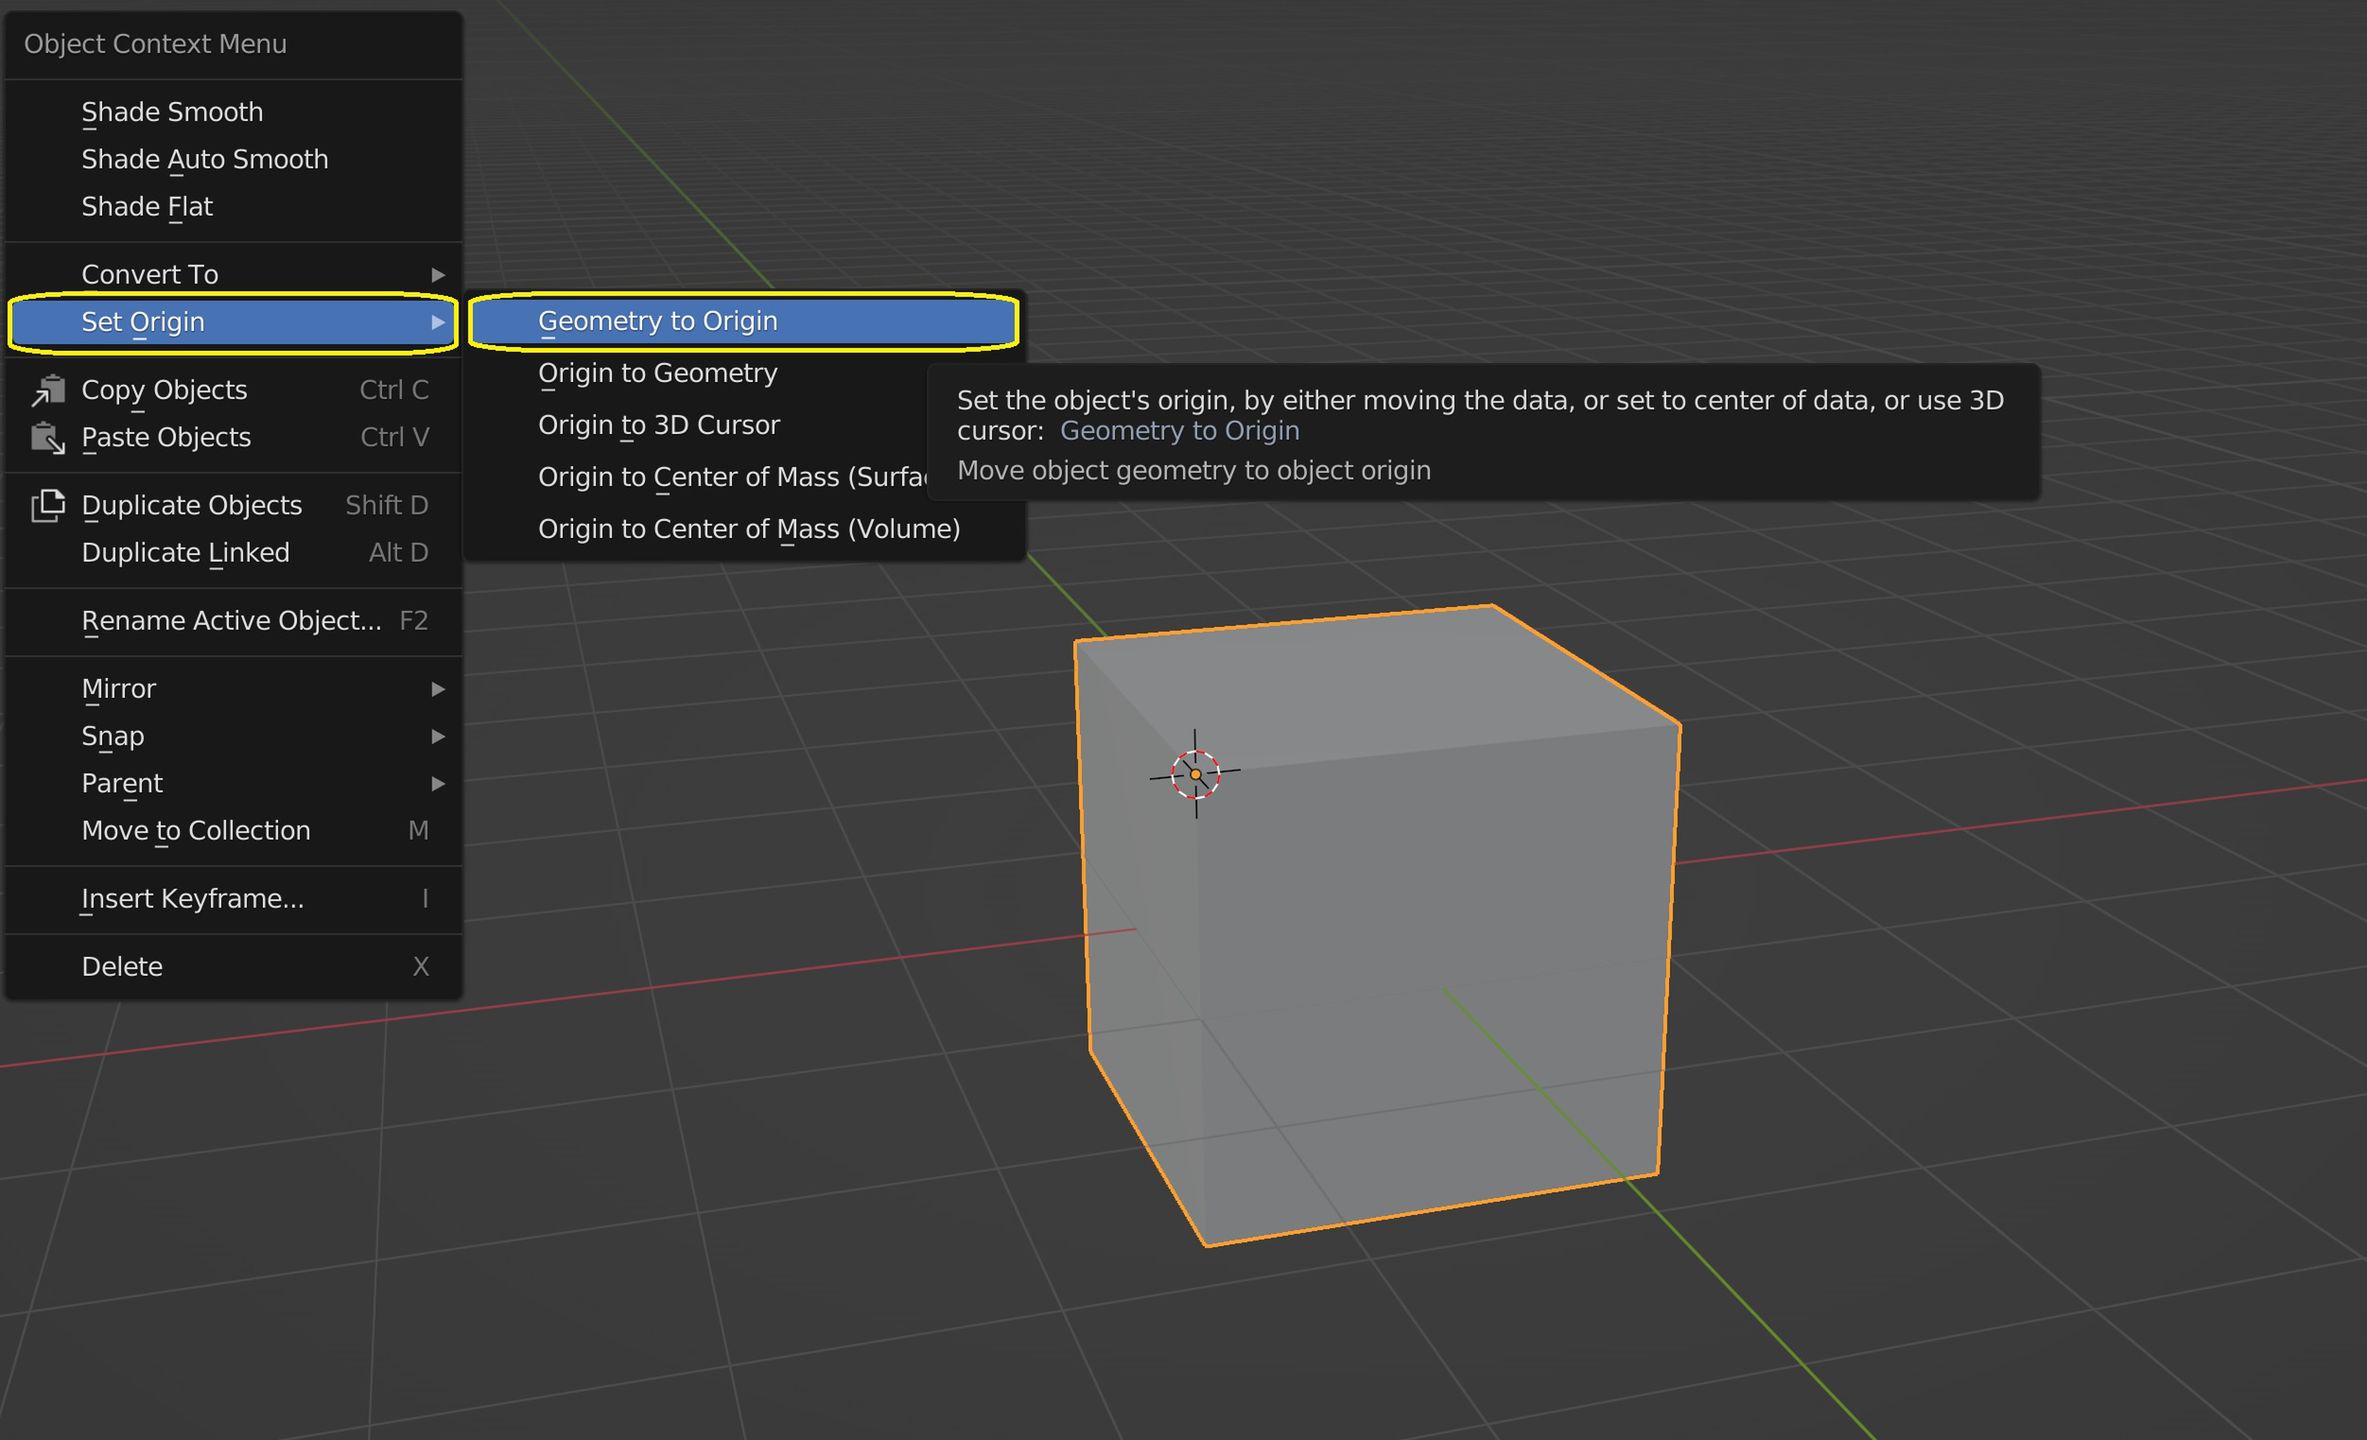Image resolution: width=2367 pixels, height=1440 pixels.
Task: Select Shade Smooth
Action: click(172, 111)
